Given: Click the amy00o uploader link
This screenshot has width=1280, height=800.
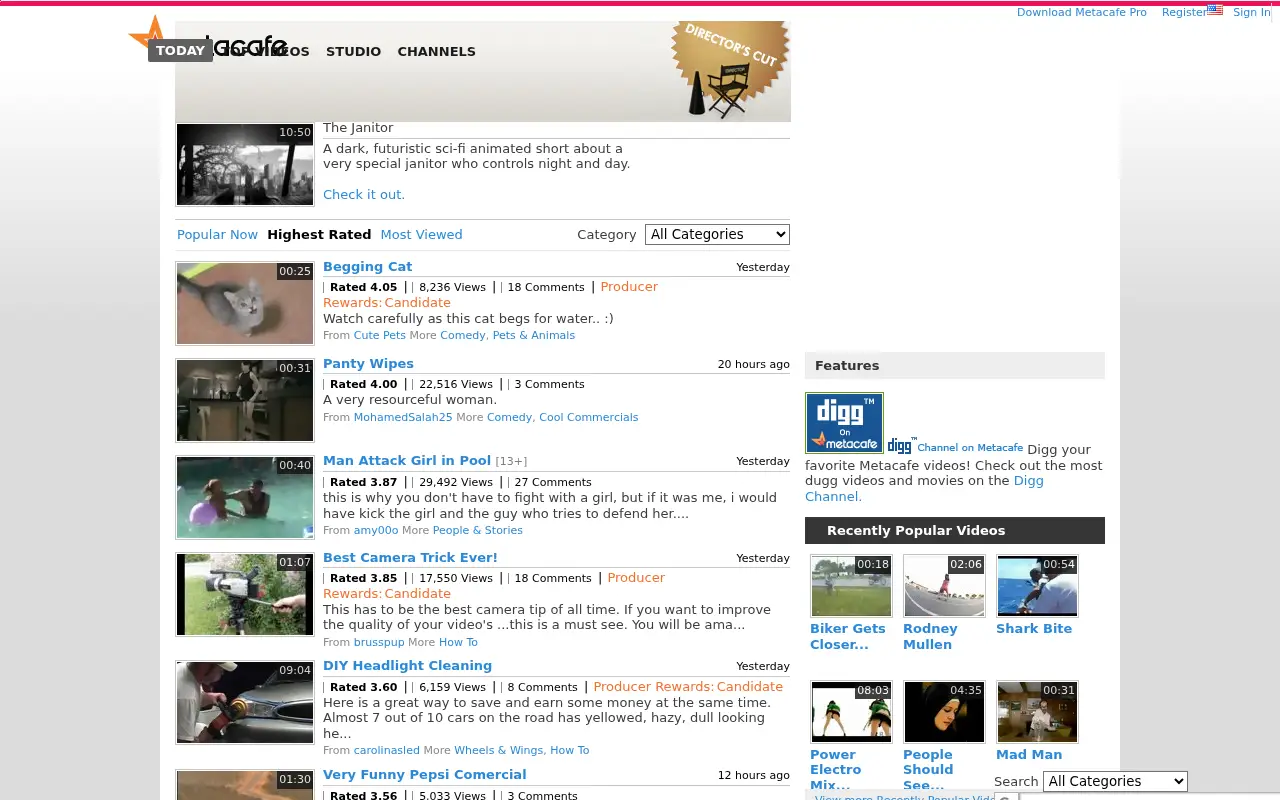Looking at the screenshot, I should click(376, 530).
